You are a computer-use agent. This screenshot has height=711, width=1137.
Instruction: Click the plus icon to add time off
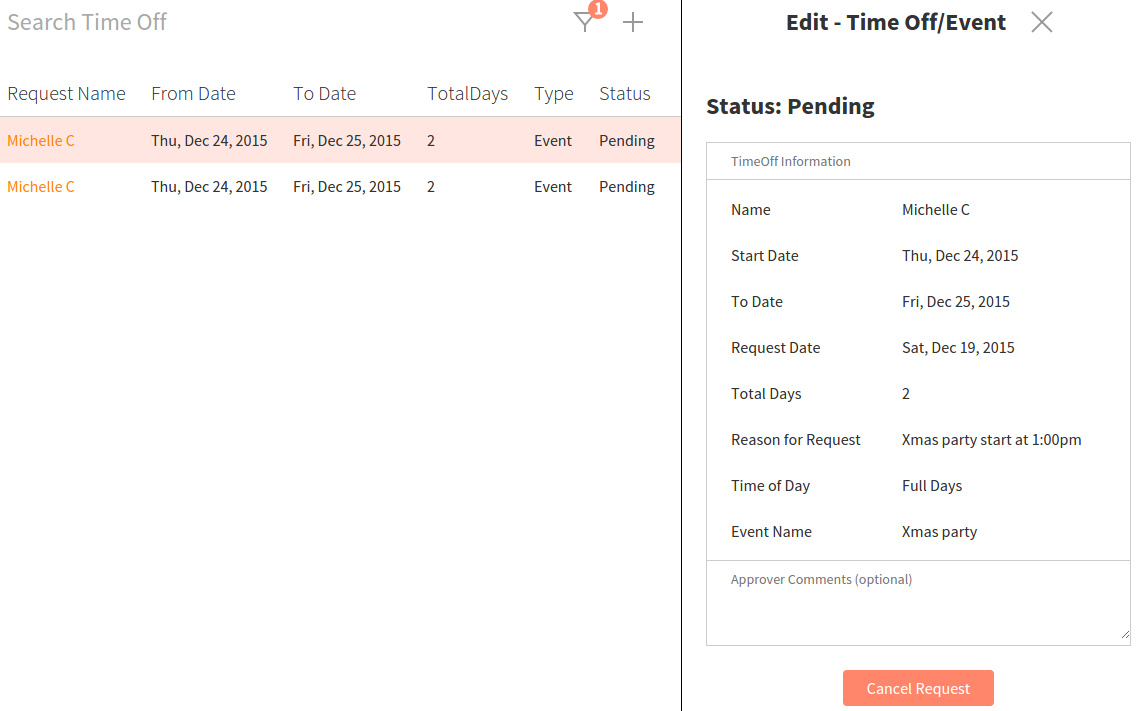coord(633,23)
